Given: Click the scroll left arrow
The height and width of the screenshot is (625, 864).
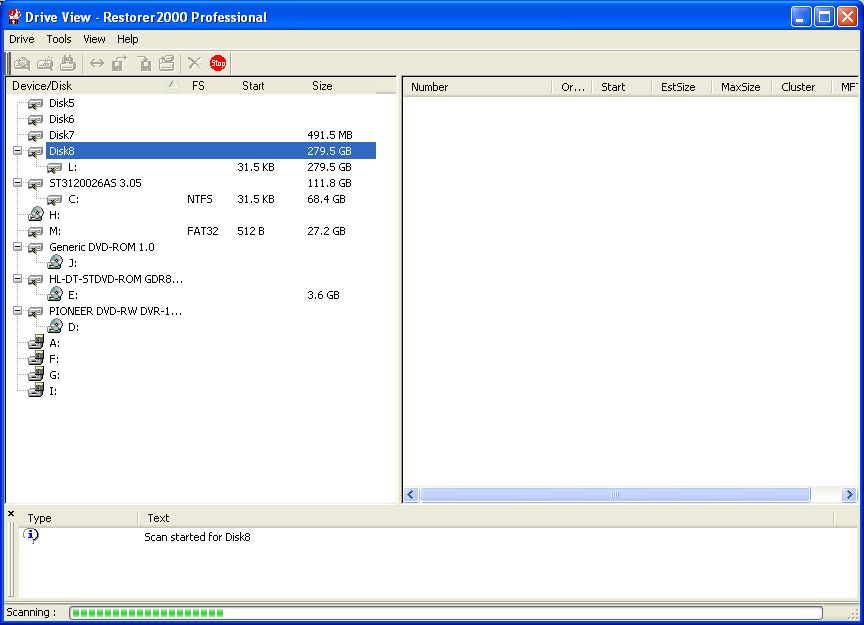Looking at the screenshot, I should (x=411, y=495).
